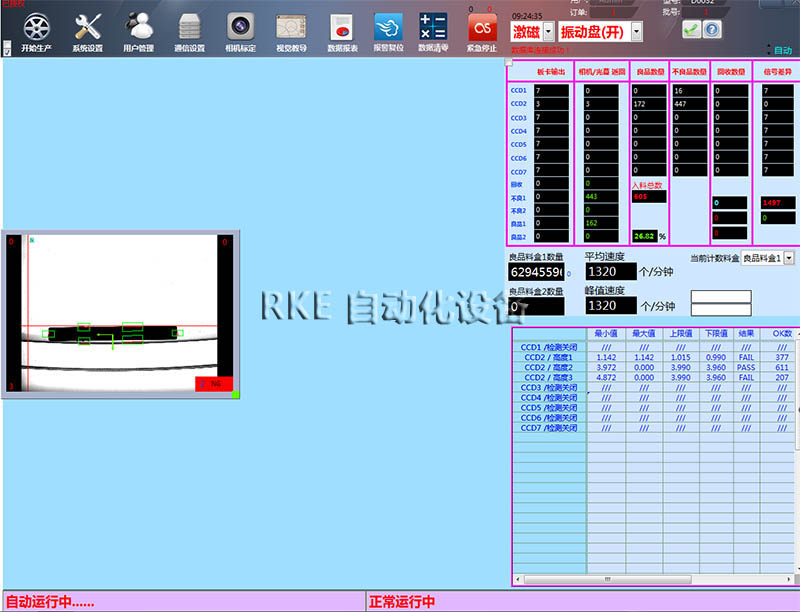The height and width of the screenshot is (612, 800).
Task: Click 报警复位 alarm reset icon
Action: (x=388, y=30)
